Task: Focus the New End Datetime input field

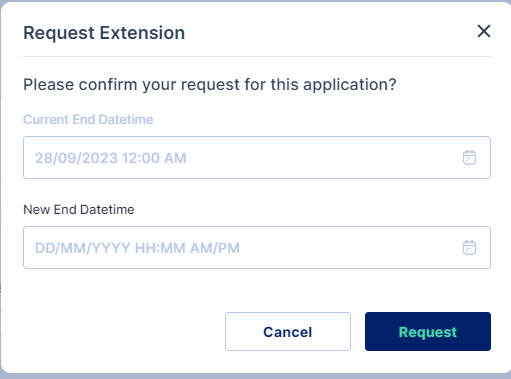Action: pos(257,247)
